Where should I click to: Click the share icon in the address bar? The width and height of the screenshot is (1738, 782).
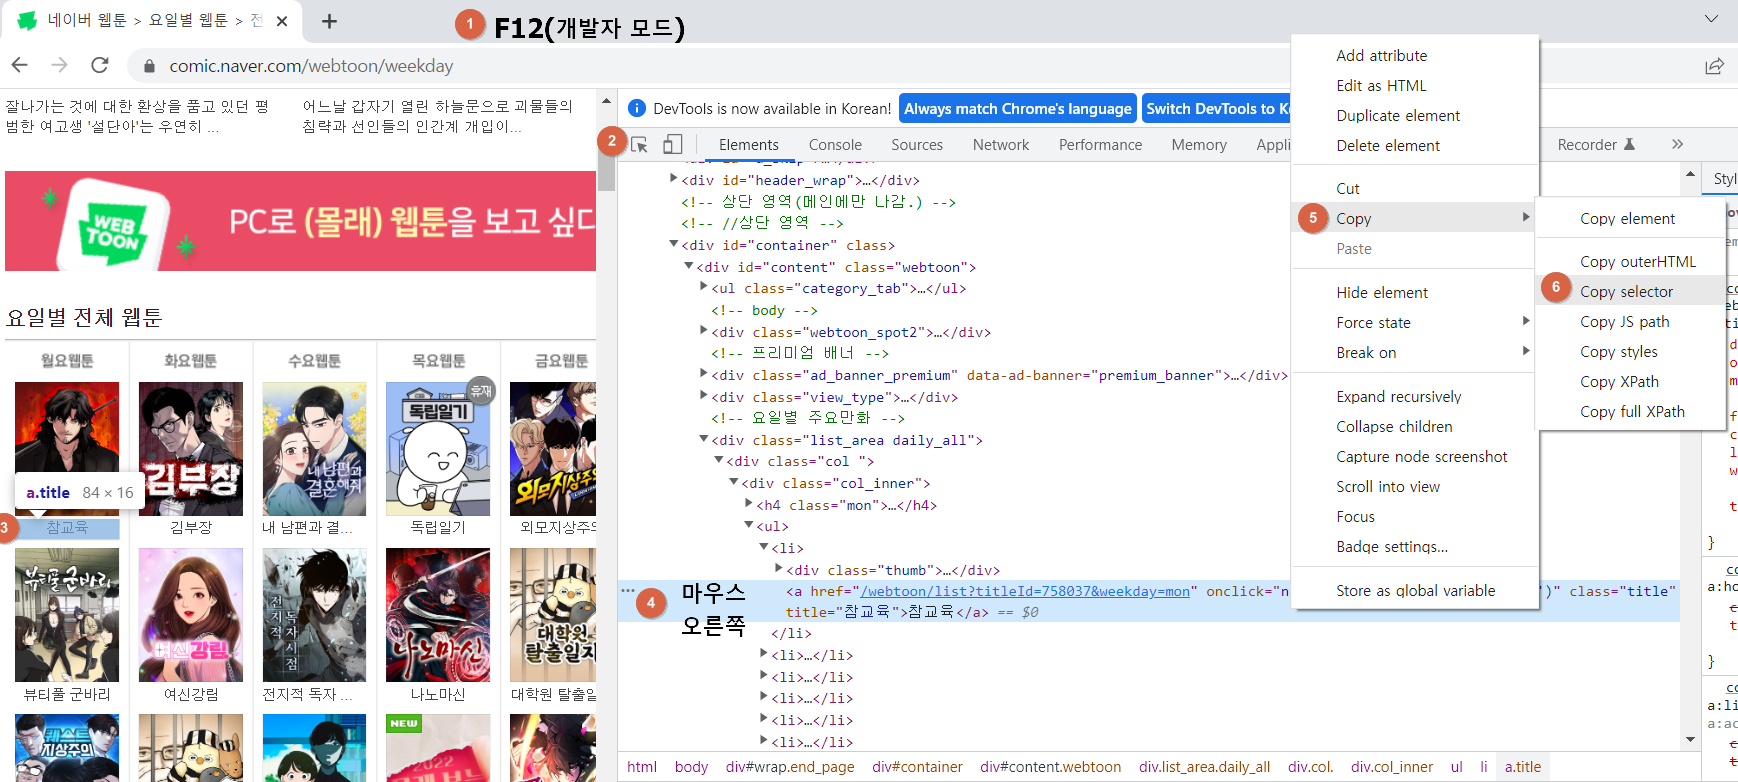[x=1714, y=66]
